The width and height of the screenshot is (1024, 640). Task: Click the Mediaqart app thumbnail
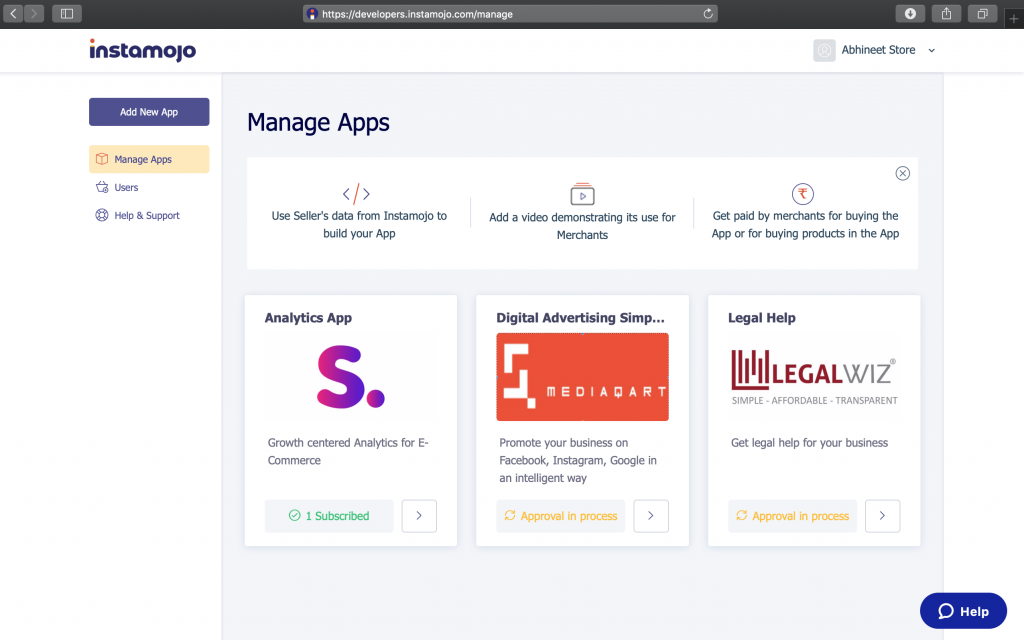click(582, 377)
